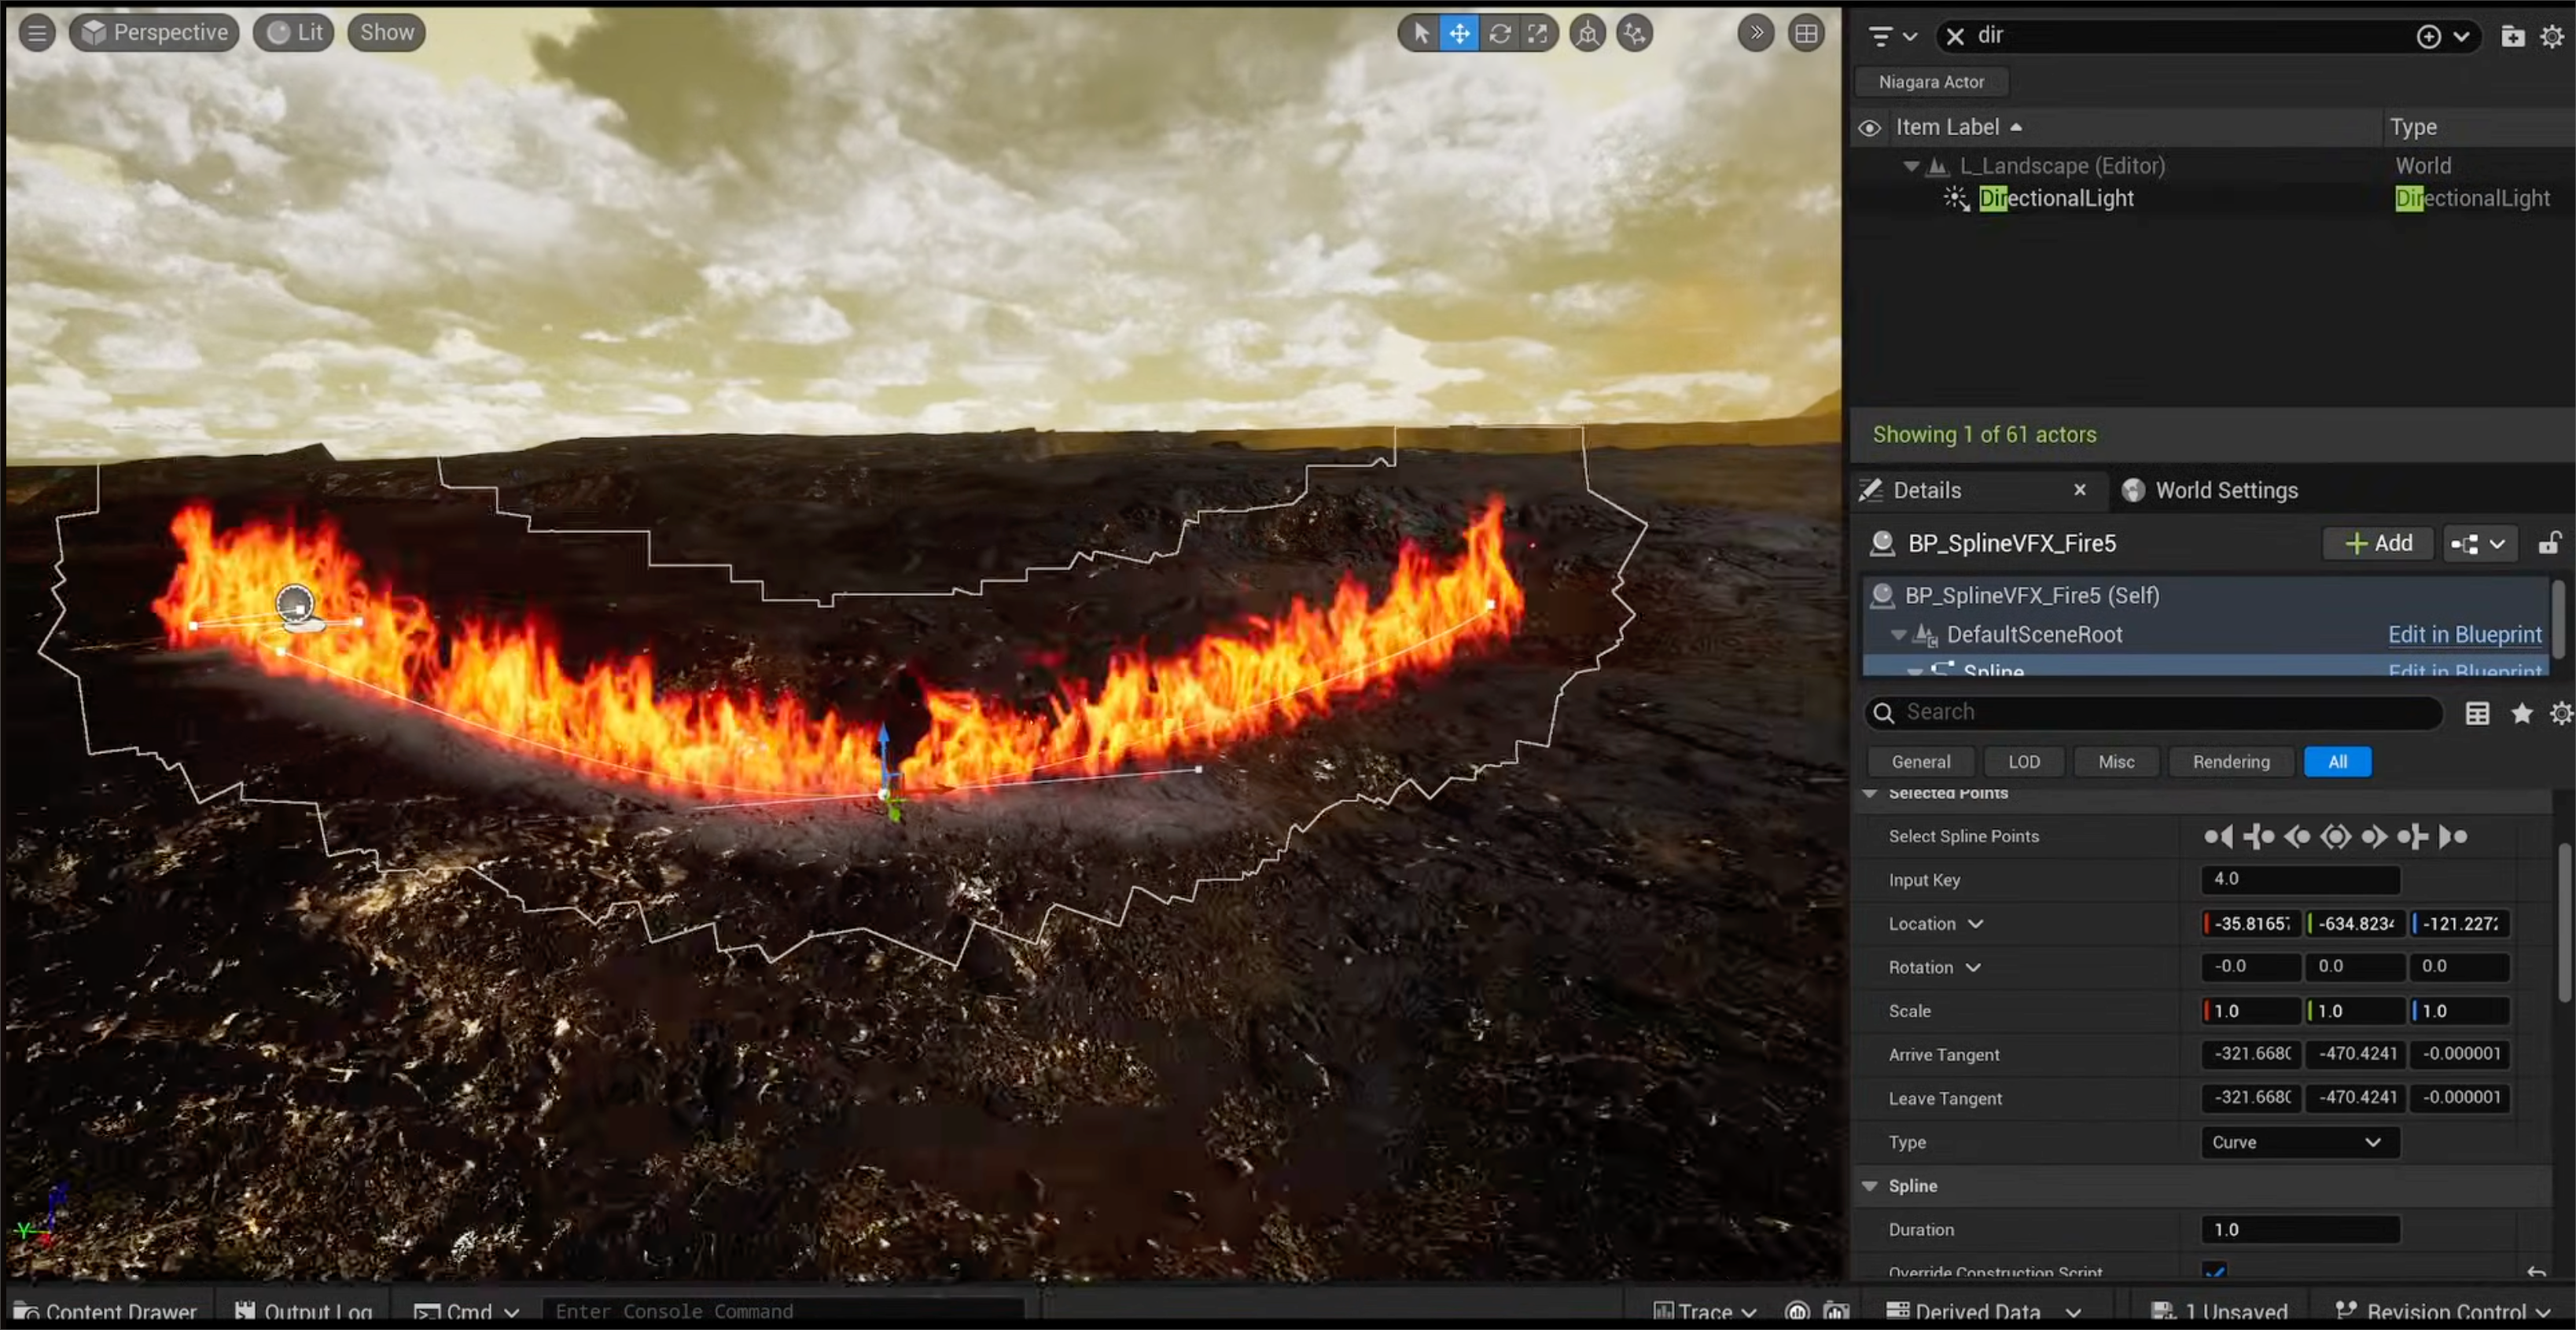
Task: Toggle Override Construction Script checkbox
Action: pos(2215,1272)
